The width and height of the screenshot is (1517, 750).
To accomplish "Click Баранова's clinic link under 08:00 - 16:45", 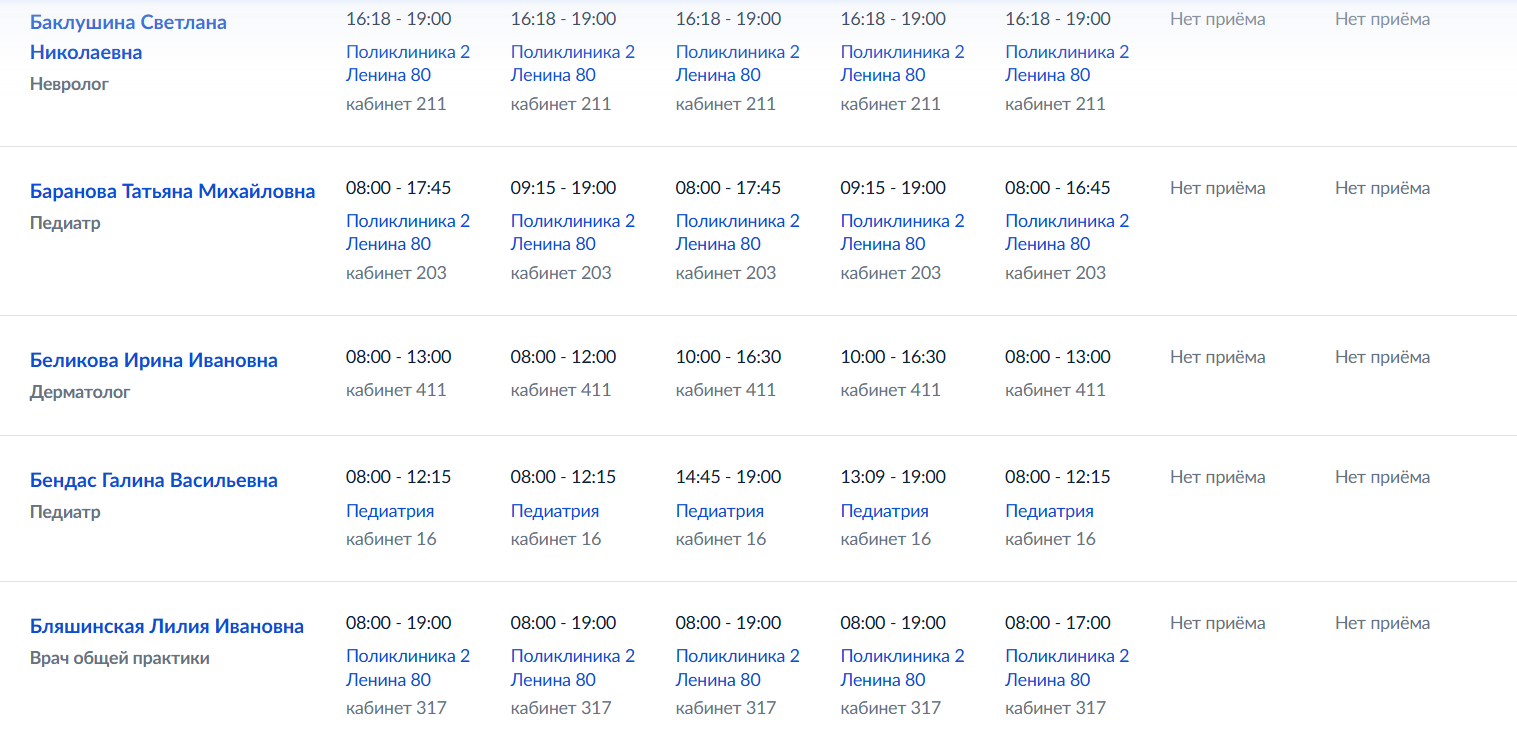I will point(1067,232).
